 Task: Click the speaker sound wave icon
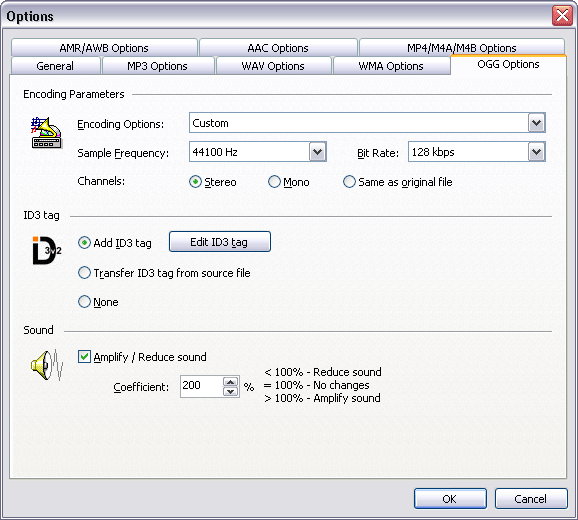(x=47, y=365)
